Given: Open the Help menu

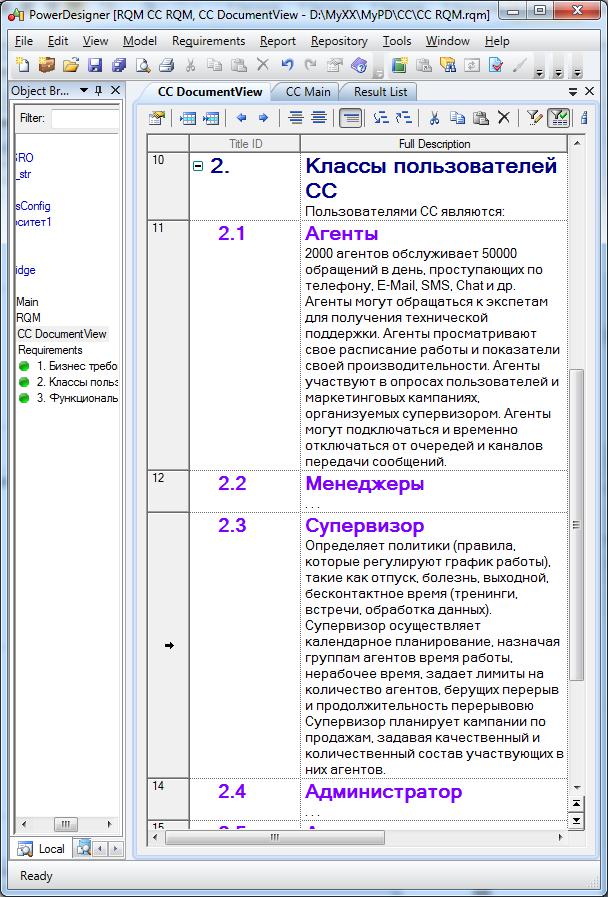Looking at the screenshot, I should coord(496,41).
